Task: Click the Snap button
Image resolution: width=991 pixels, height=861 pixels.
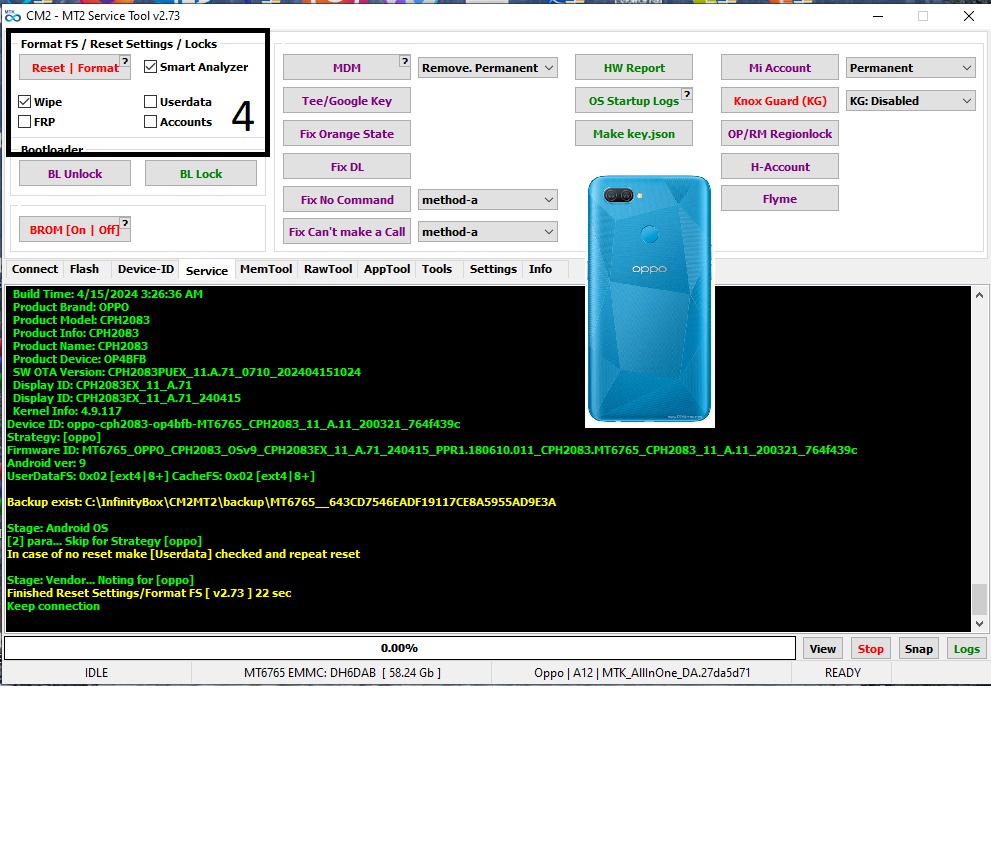Action: [918, 649]
